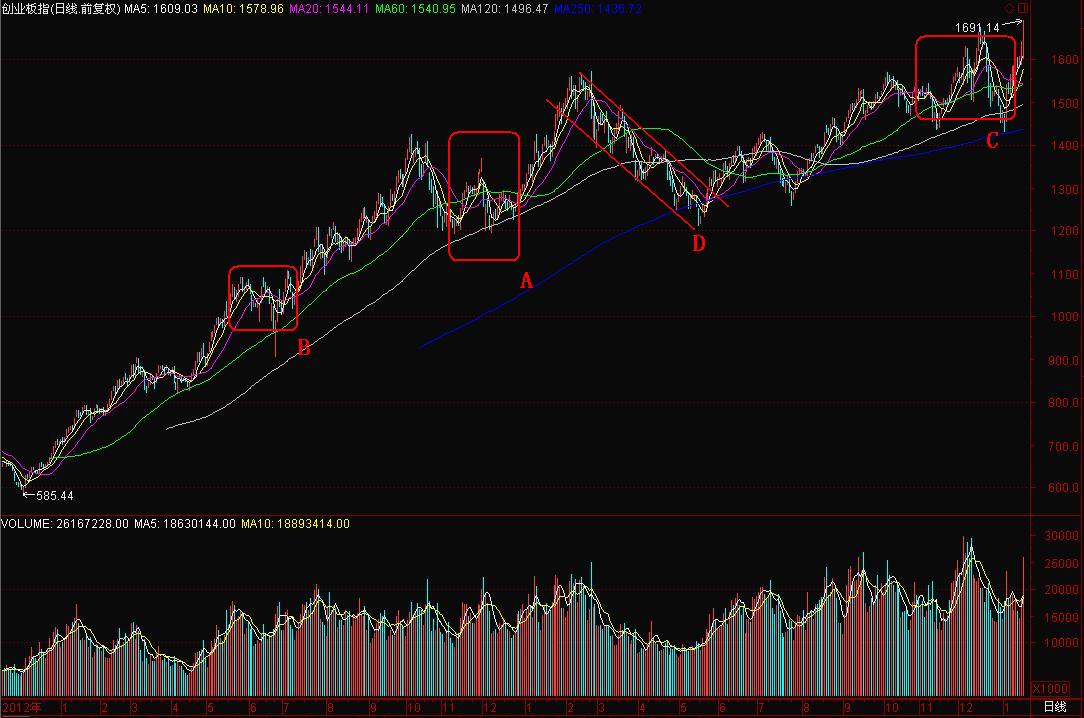
Task: Click the 1691.14 high price arrow label
Action: [x=989, y=27]
